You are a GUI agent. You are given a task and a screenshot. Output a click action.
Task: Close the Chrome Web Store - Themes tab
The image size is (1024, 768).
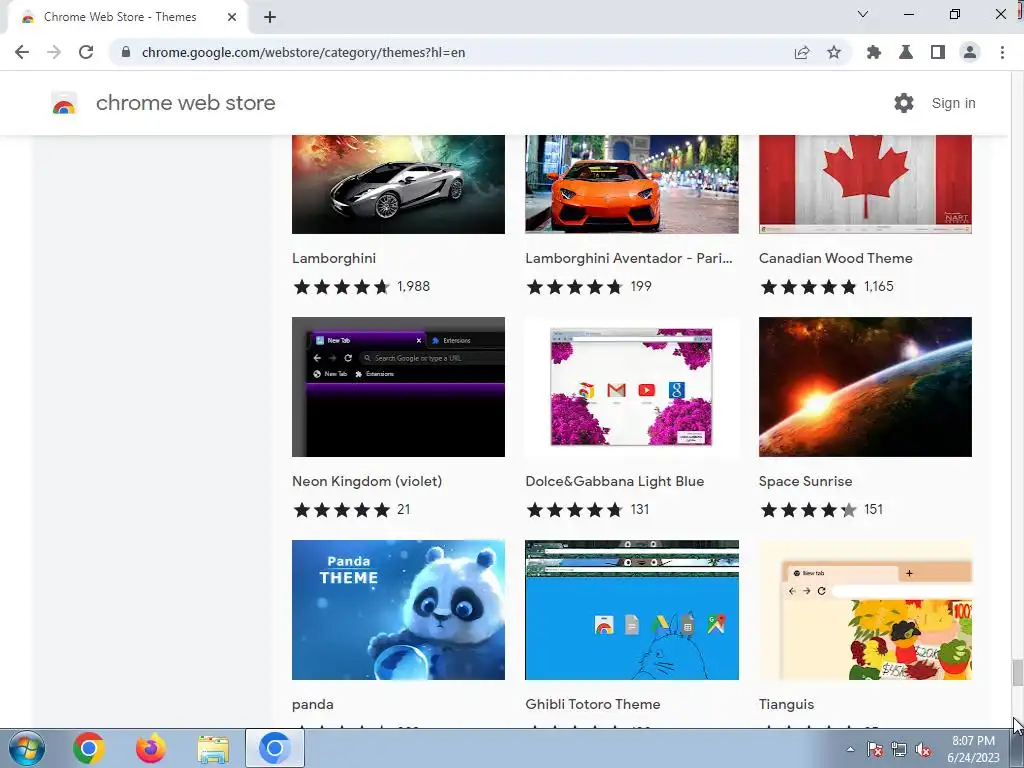pyautogui.click(x=232, y=17)
